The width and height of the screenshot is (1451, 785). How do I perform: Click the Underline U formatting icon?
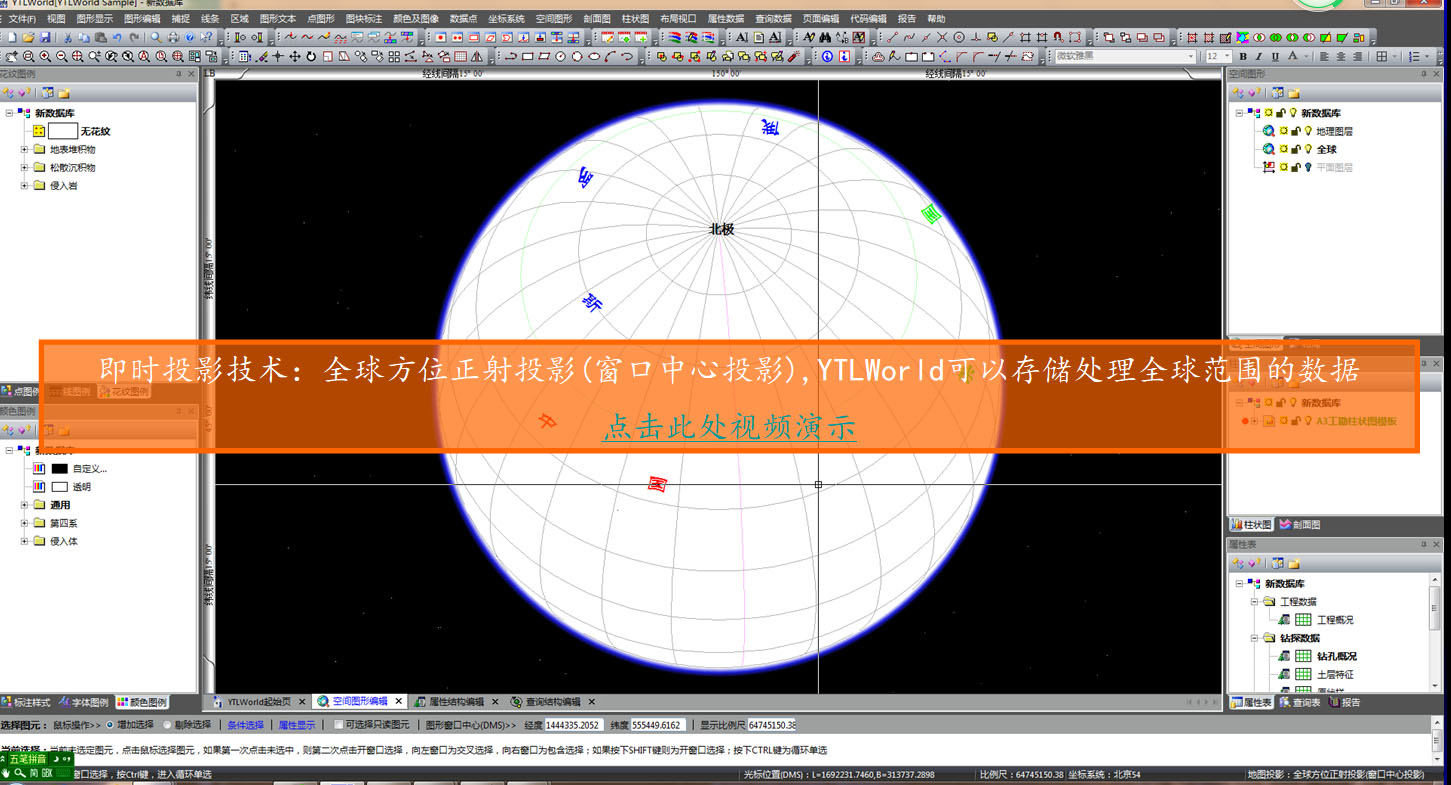[x=1275, y=56]
